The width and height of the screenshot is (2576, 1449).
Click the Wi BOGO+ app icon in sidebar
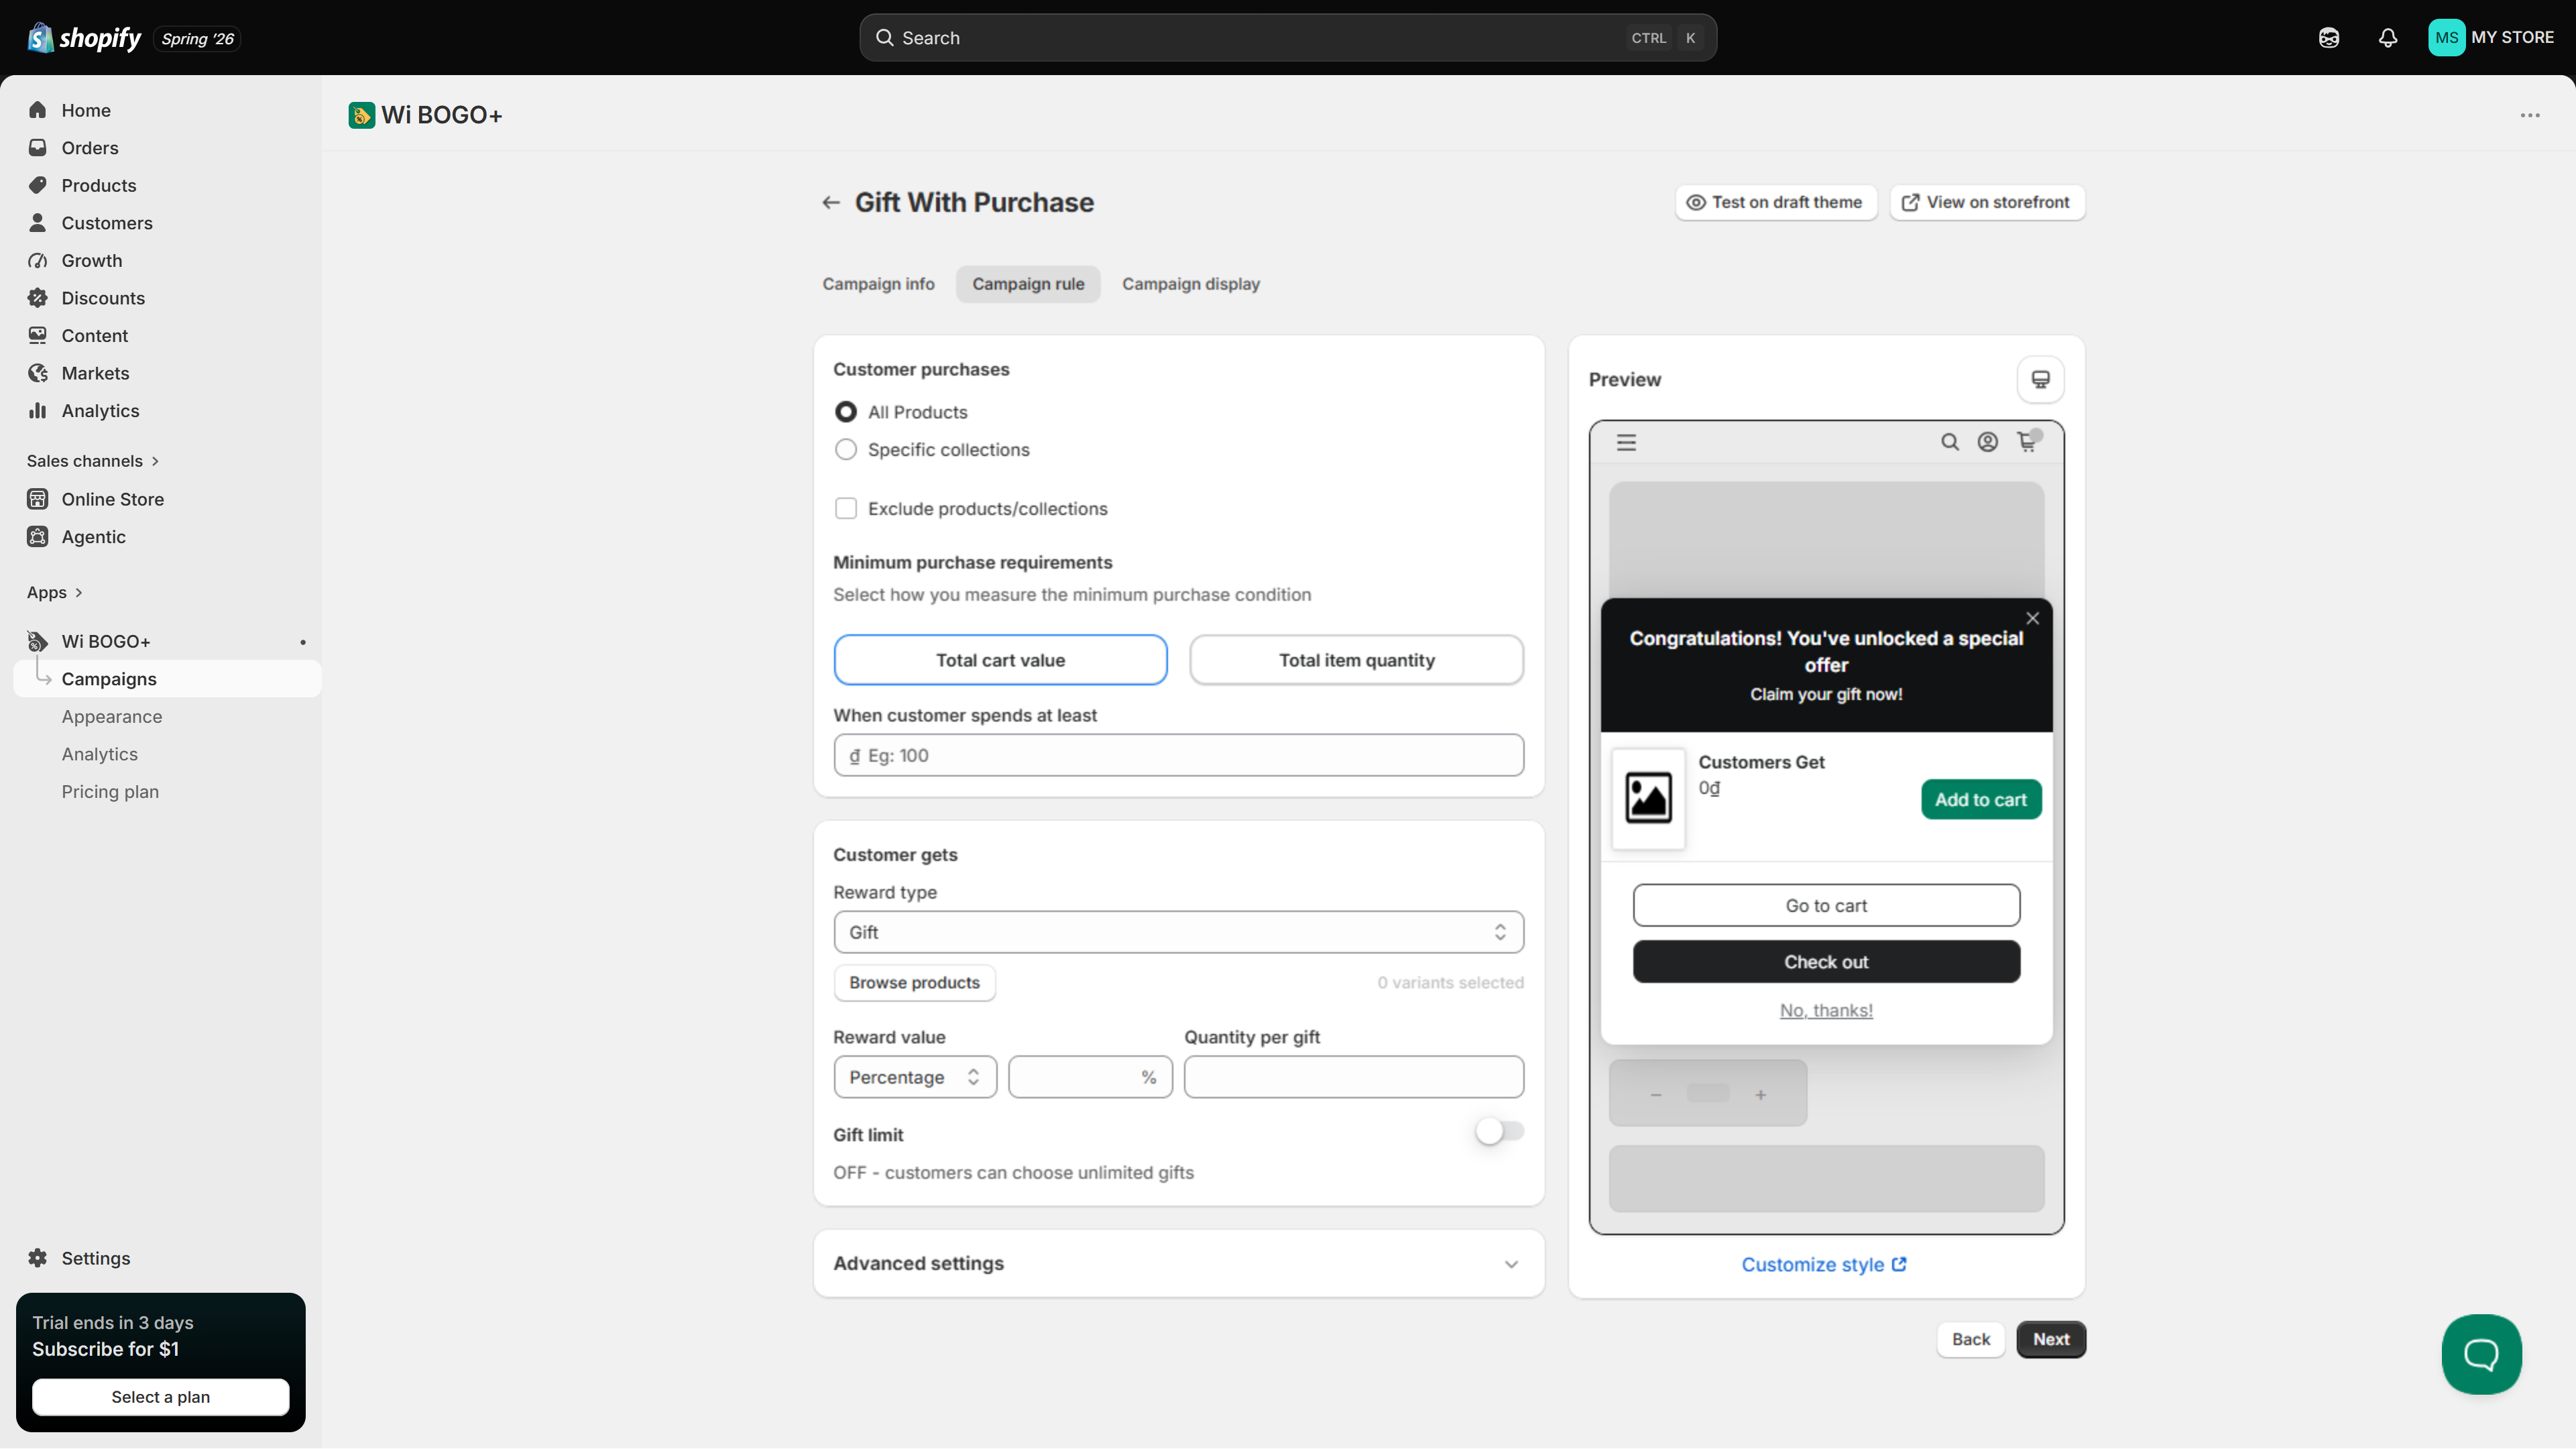tap(38, 641)
